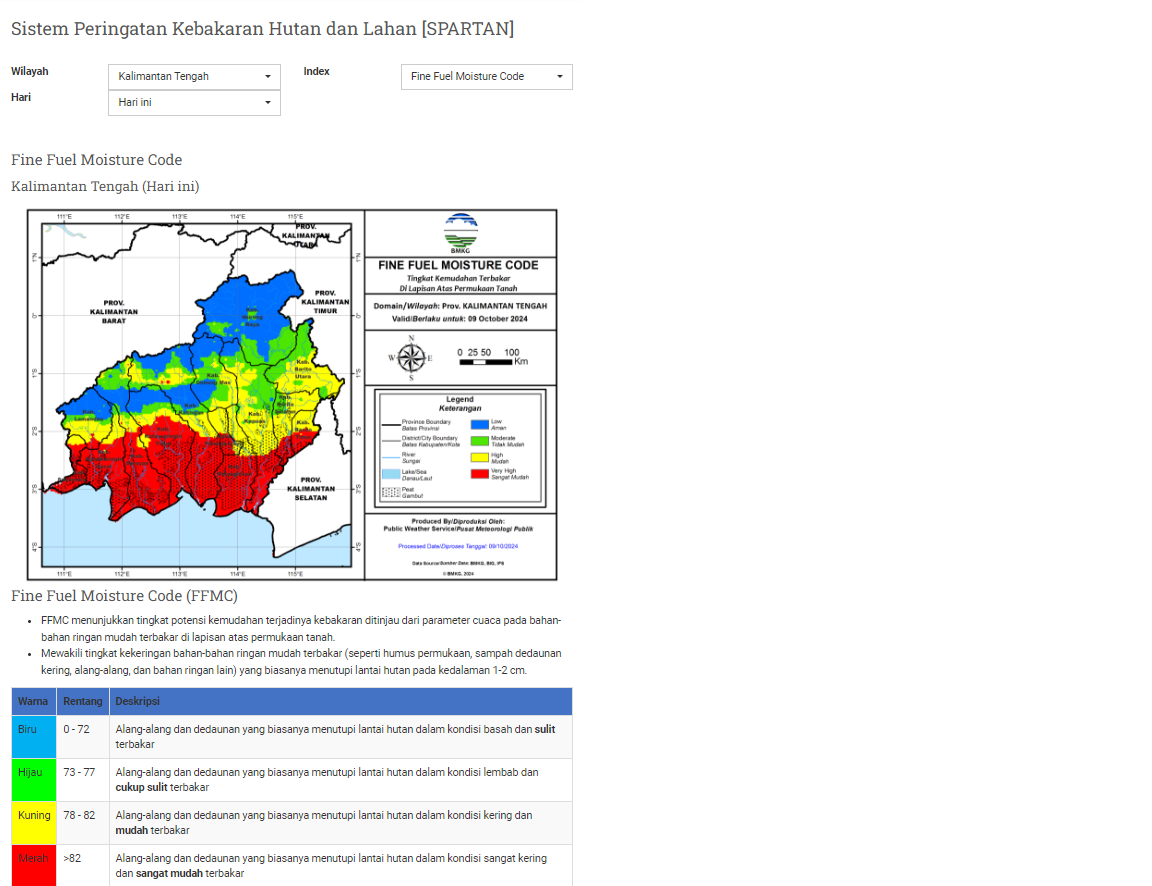
Task: Click the blue Low legend swatch
Action: tap(480, 425)
